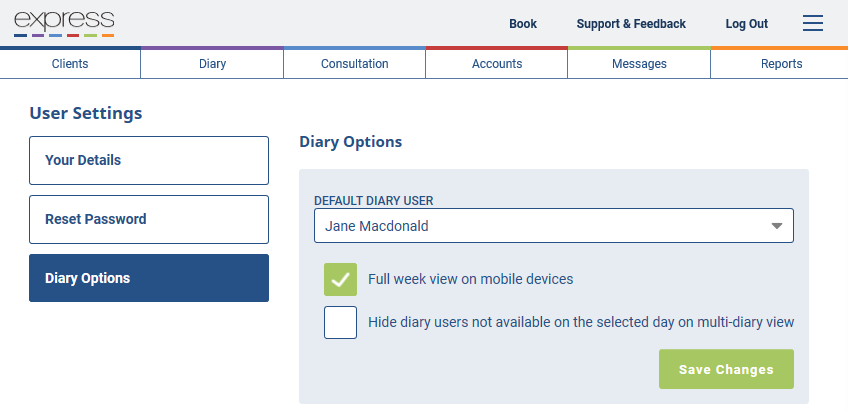Select the Diary Options sidebar item
The height and width of the screenshot is (411, 848).
149,278
